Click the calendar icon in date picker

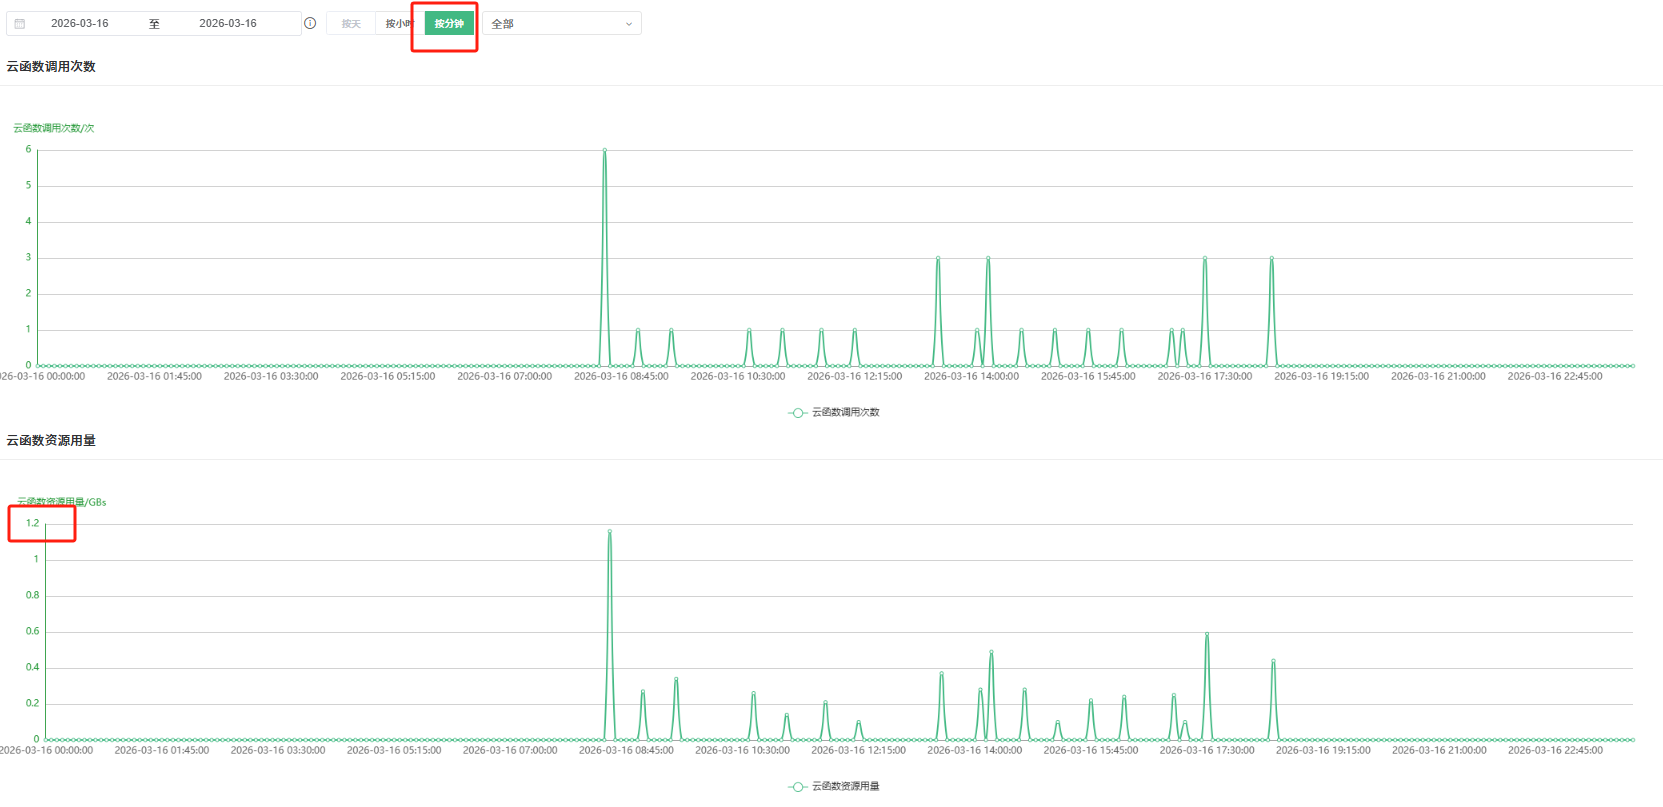click(20, 23)
